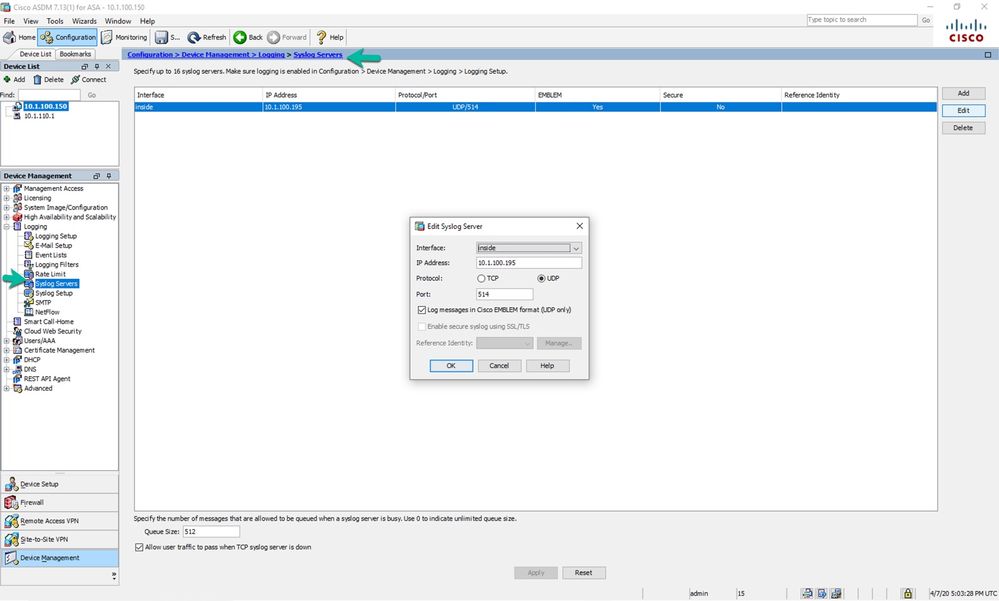This screenshot has height=601, width=999.
Task: Select the TCP protocol radio button
Action: pos(481,279)
